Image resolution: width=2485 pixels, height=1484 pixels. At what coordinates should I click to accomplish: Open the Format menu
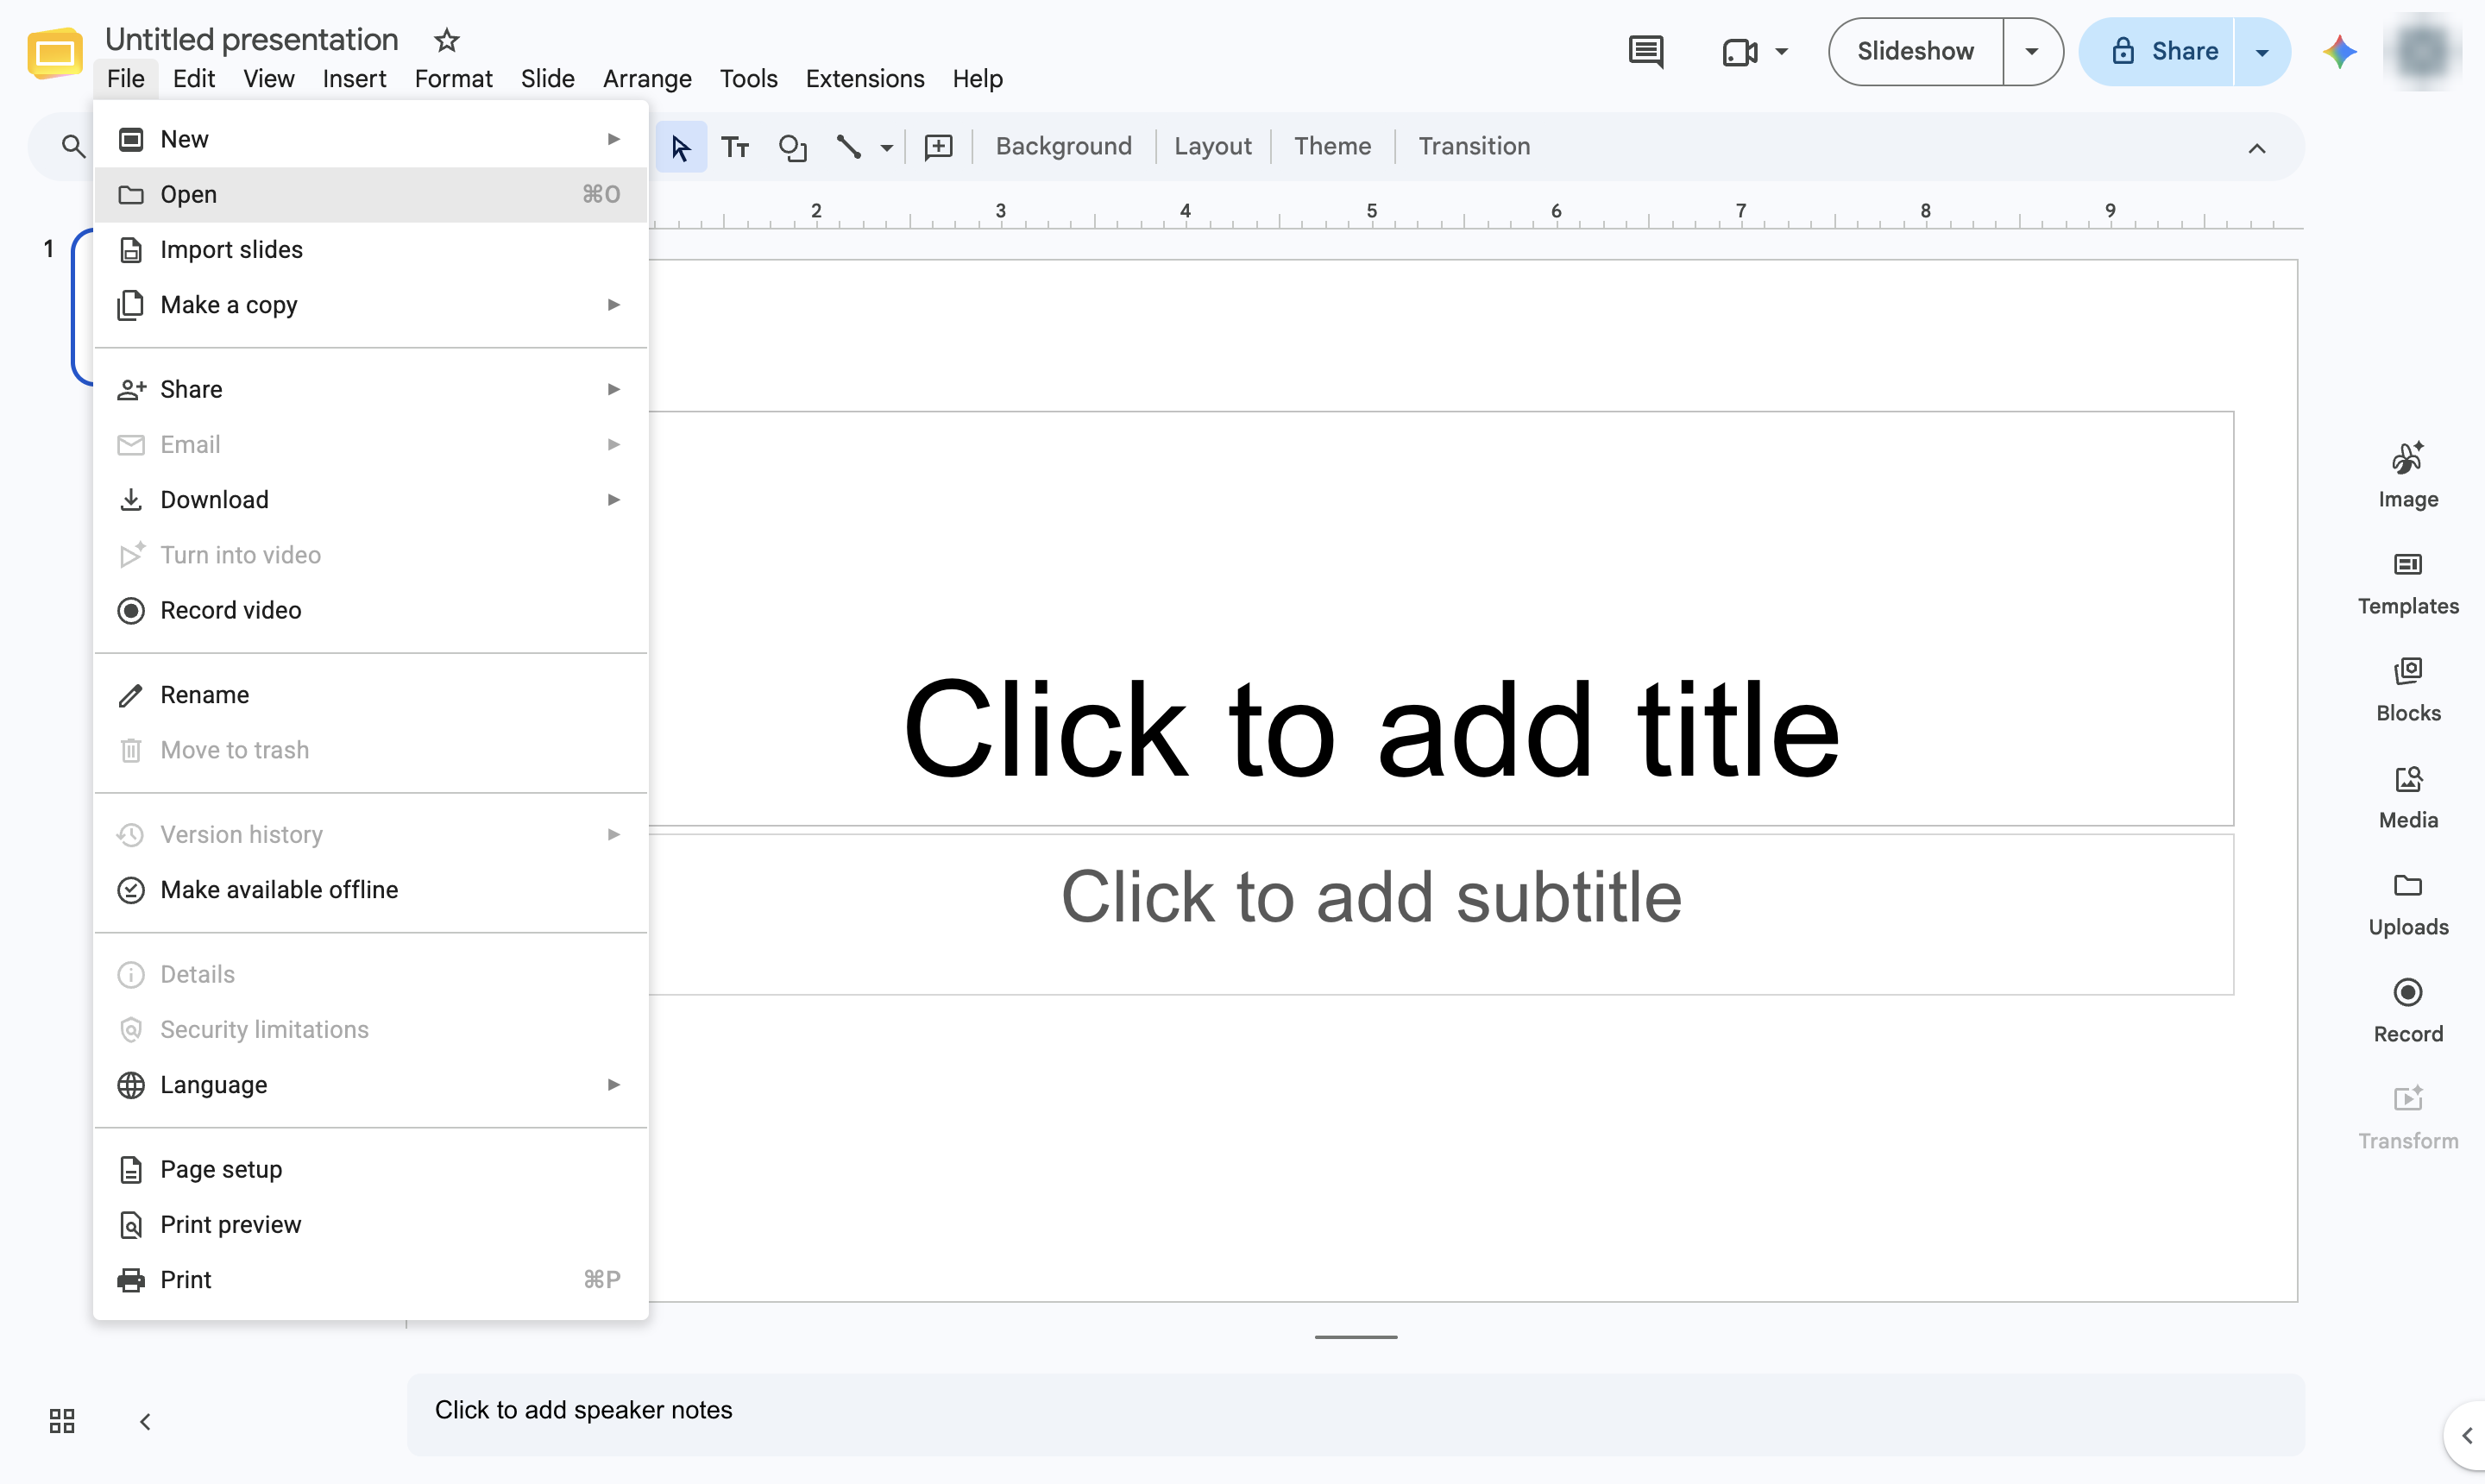pos(453,79)
